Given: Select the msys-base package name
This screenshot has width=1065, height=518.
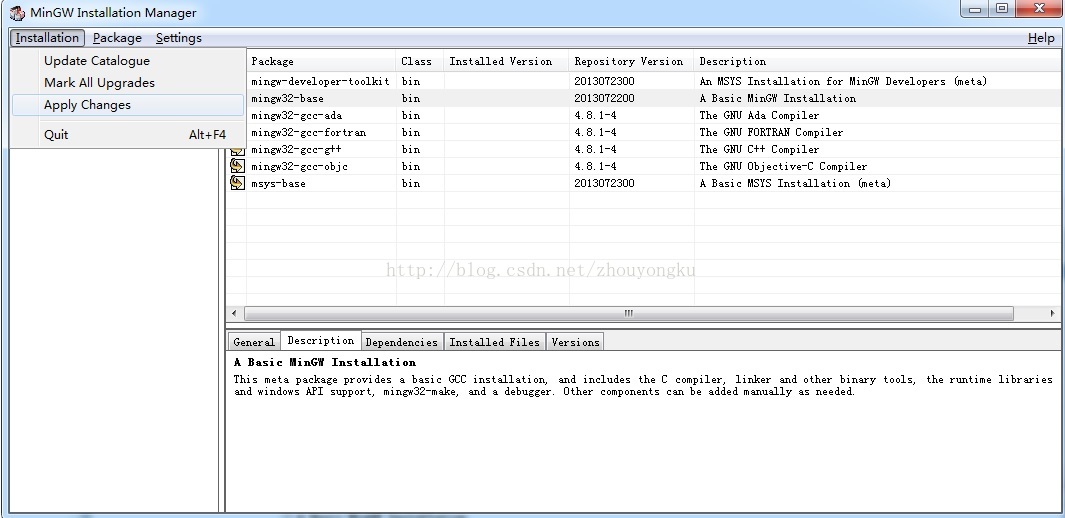Looking at the screenshot, I should [278, 183].
